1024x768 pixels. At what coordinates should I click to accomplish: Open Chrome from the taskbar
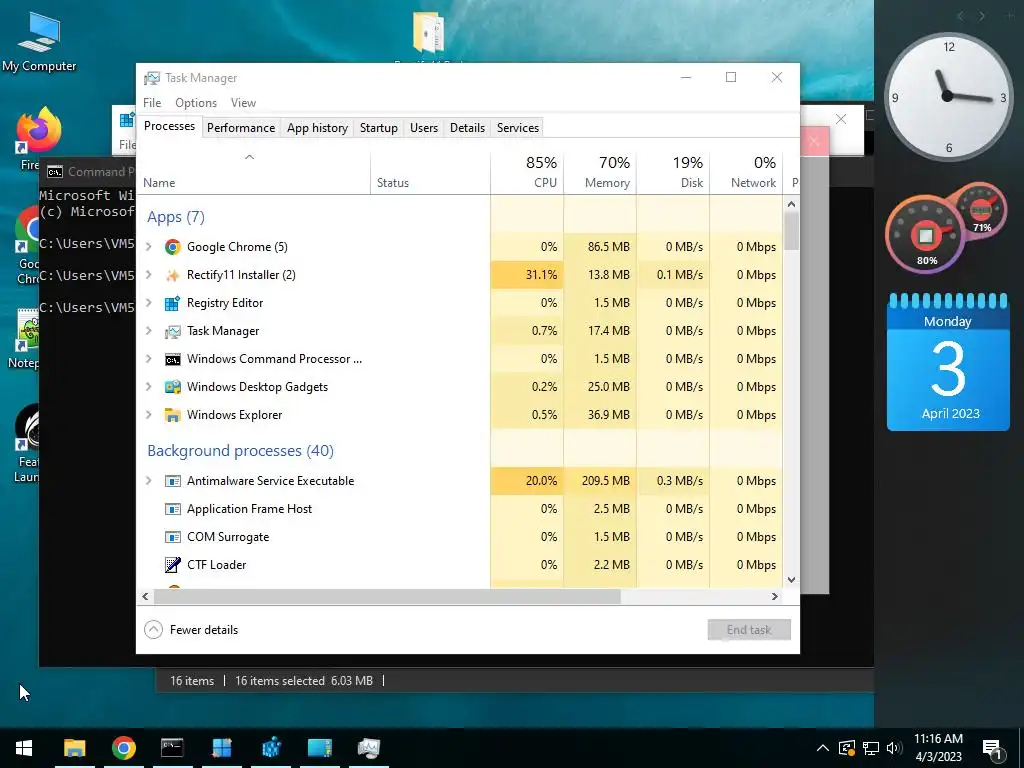(x=123, y=747)
